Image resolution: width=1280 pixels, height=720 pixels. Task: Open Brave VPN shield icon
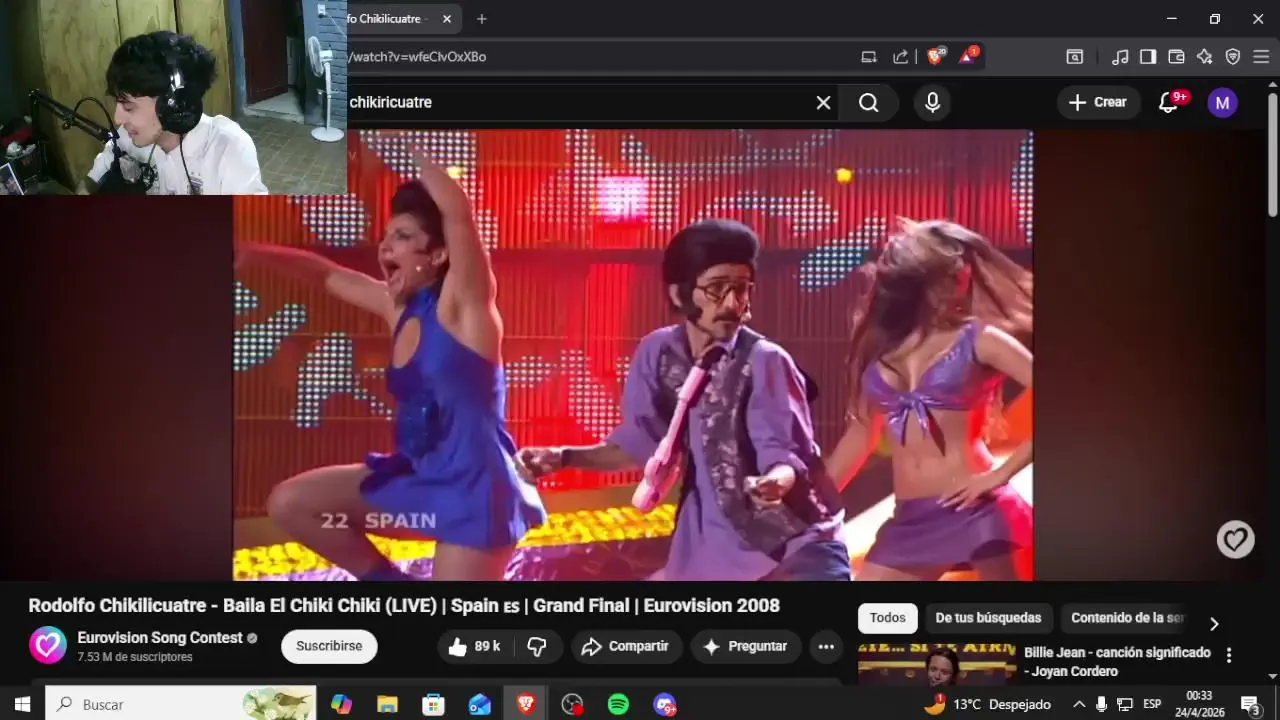pos(1232,57)
